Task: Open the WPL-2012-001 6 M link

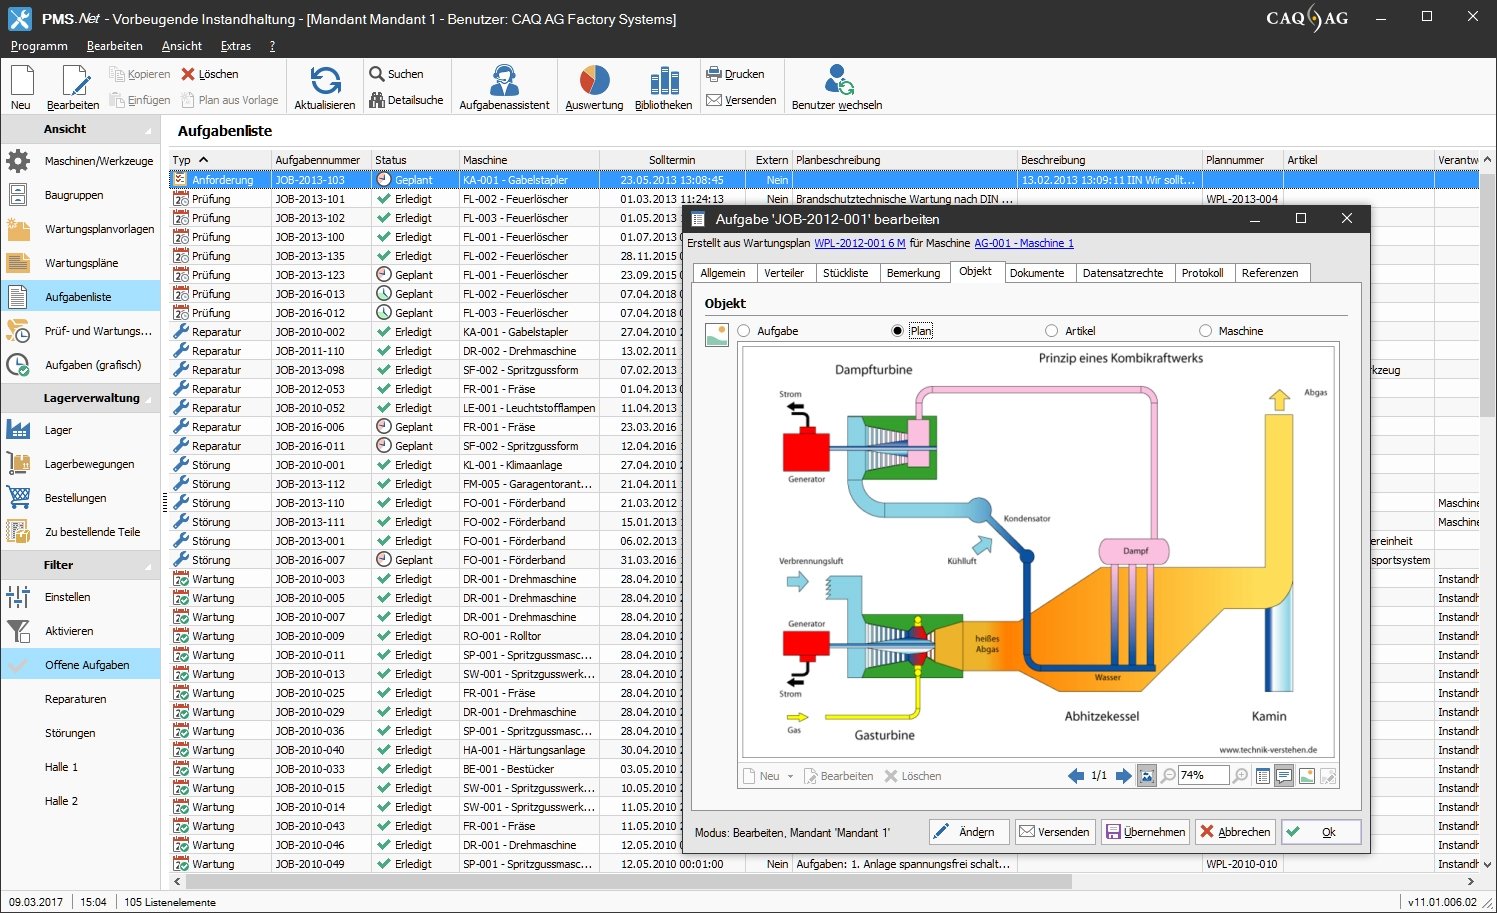Action: 860,244
